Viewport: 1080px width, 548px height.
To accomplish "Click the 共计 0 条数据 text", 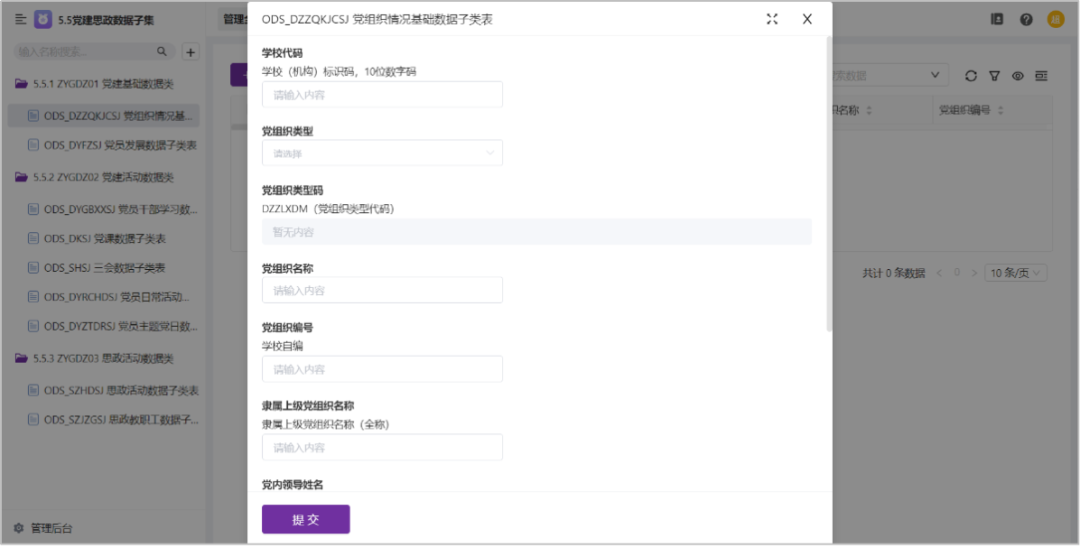I will point(893,273).
